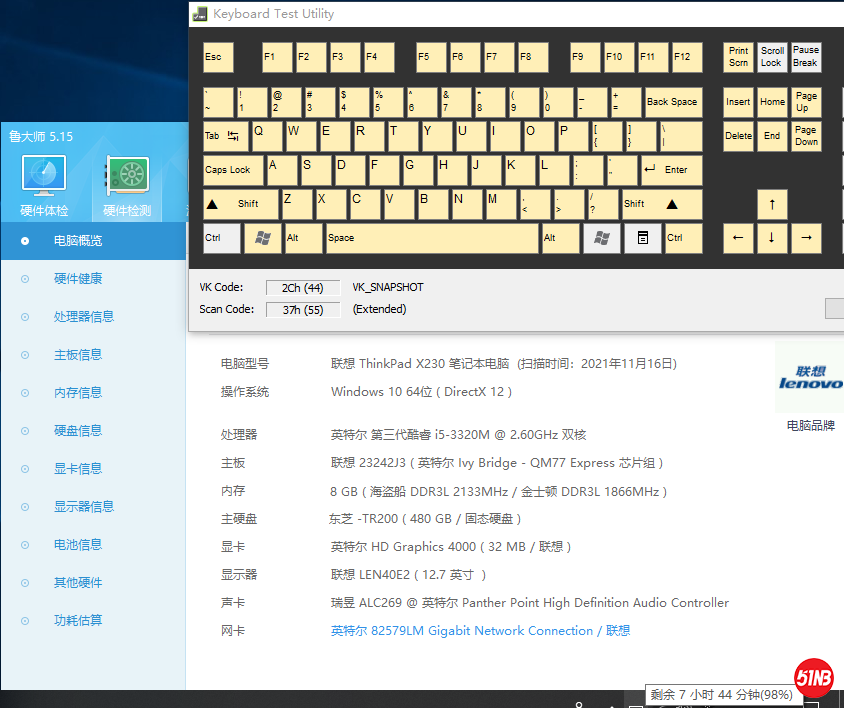The width and height of the screenshot is (844, 708).
Task: Click the Windows 10 64位 OS text
Action: (421, 392)
